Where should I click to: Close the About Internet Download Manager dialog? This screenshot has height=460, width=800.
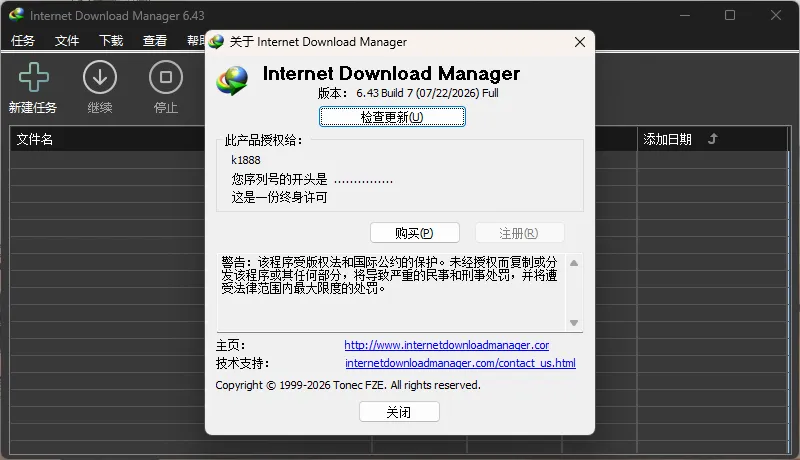coord(580,42)
